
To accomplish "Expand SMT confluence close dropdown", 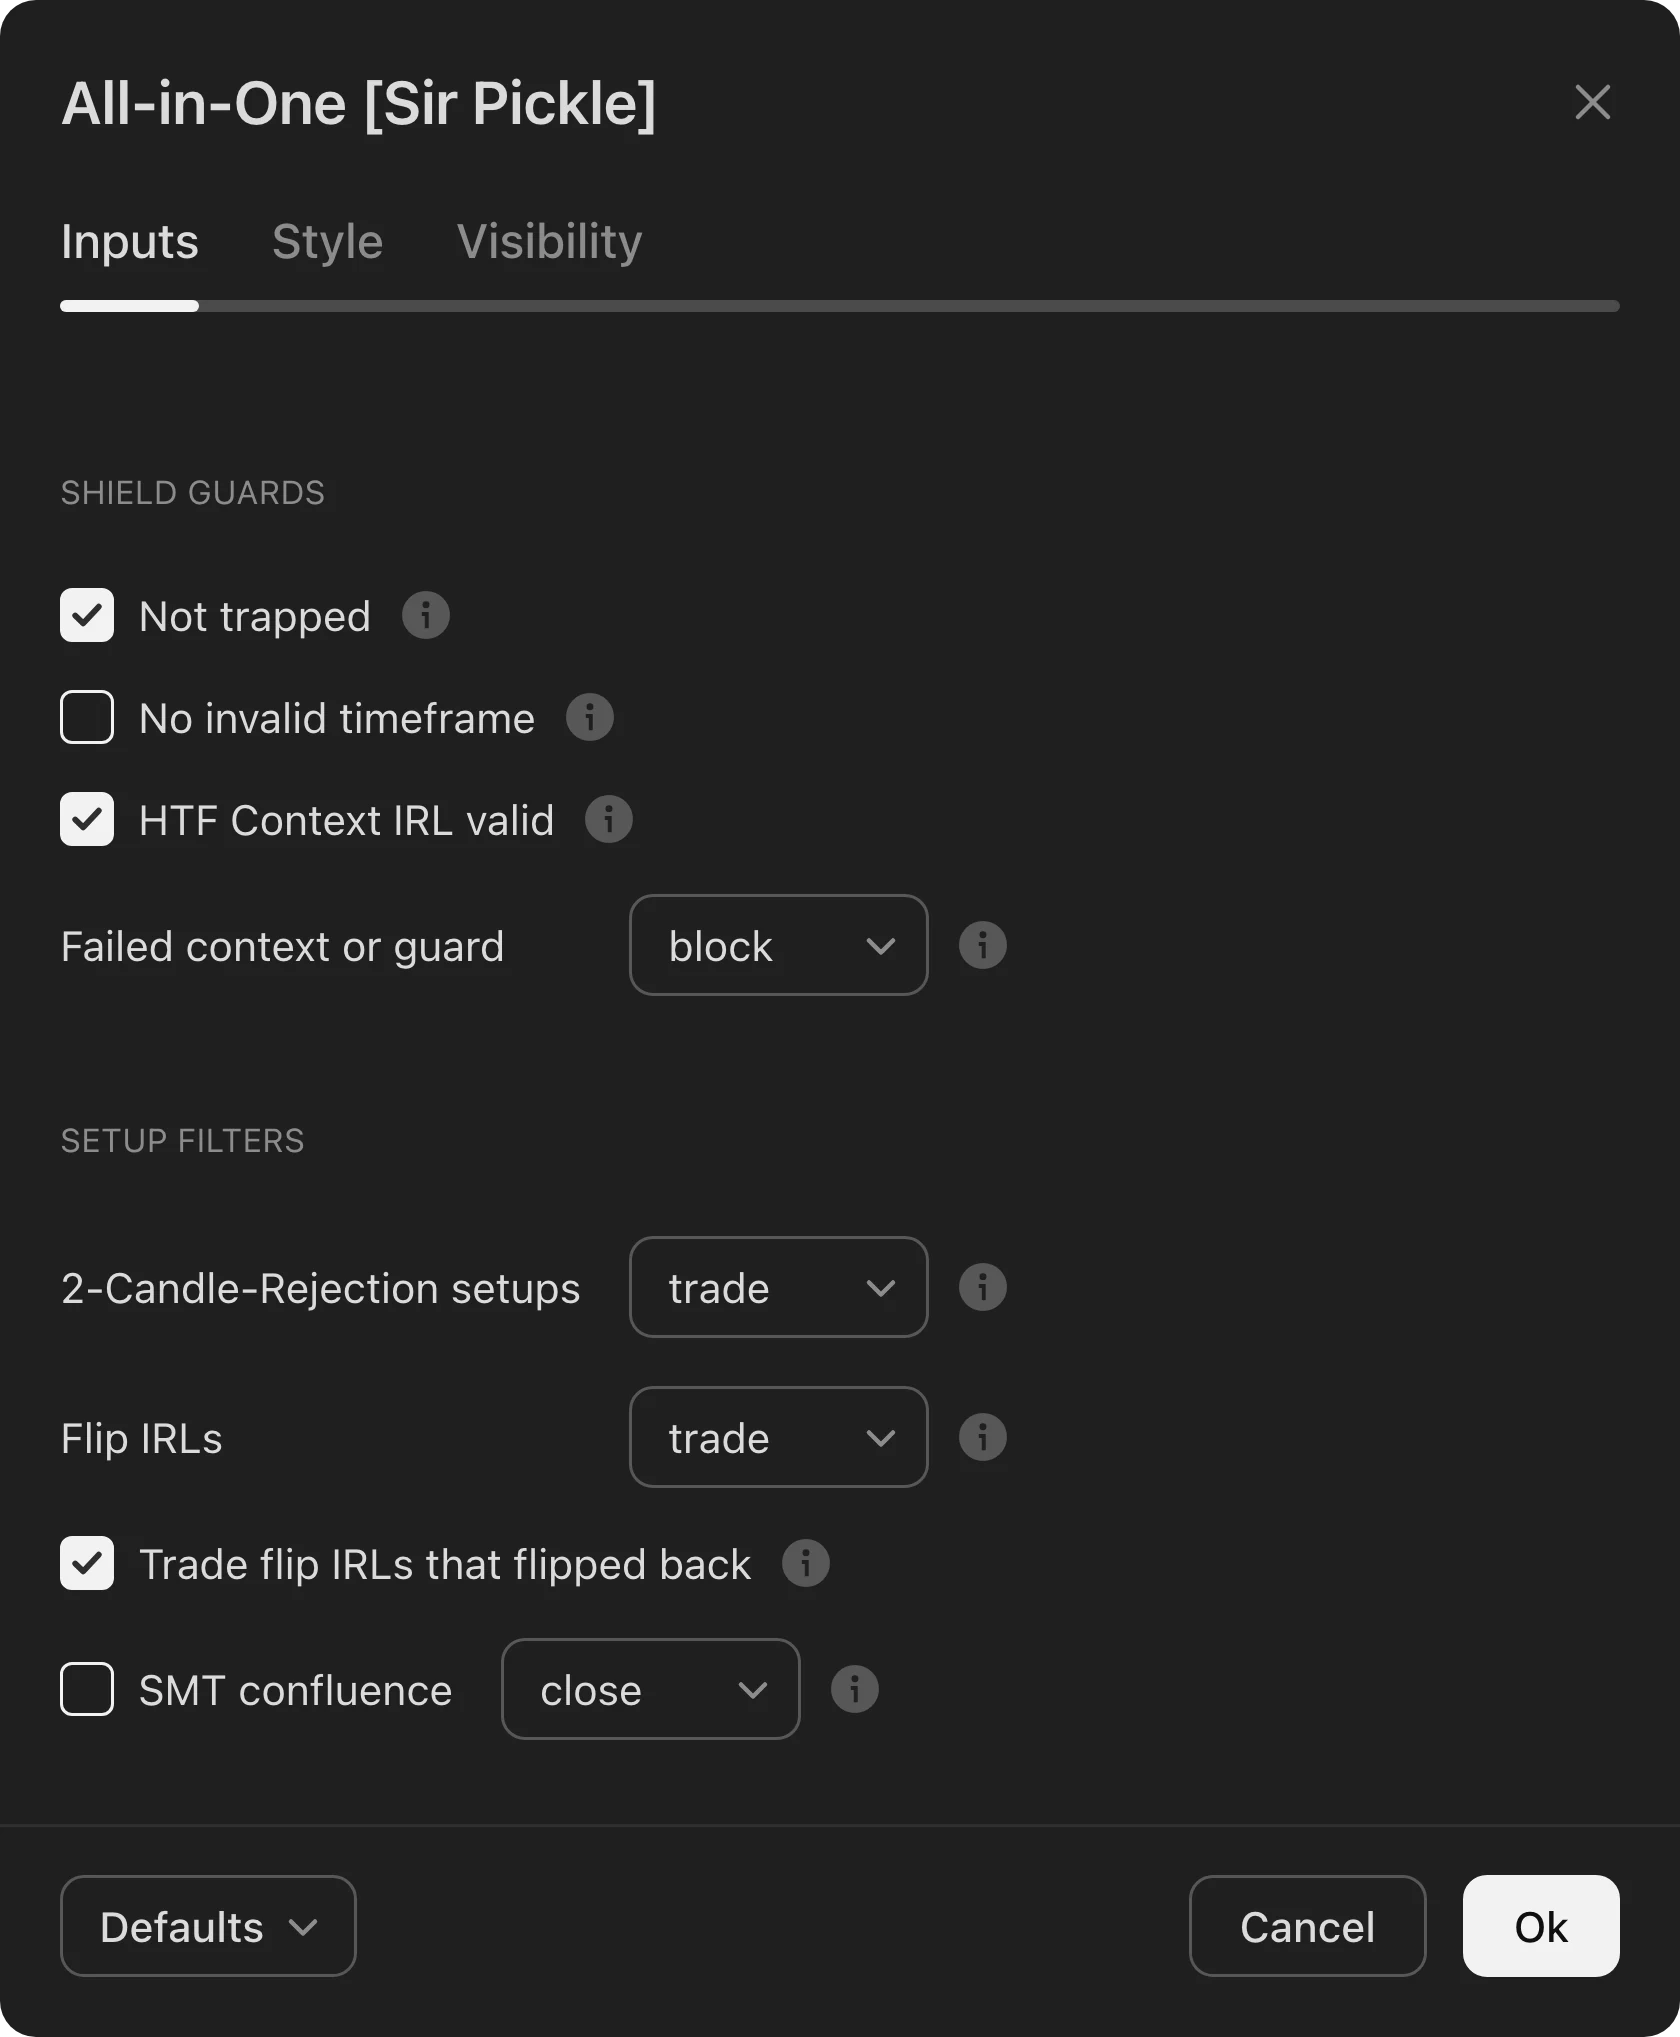I will click(x=650, y=1689).
